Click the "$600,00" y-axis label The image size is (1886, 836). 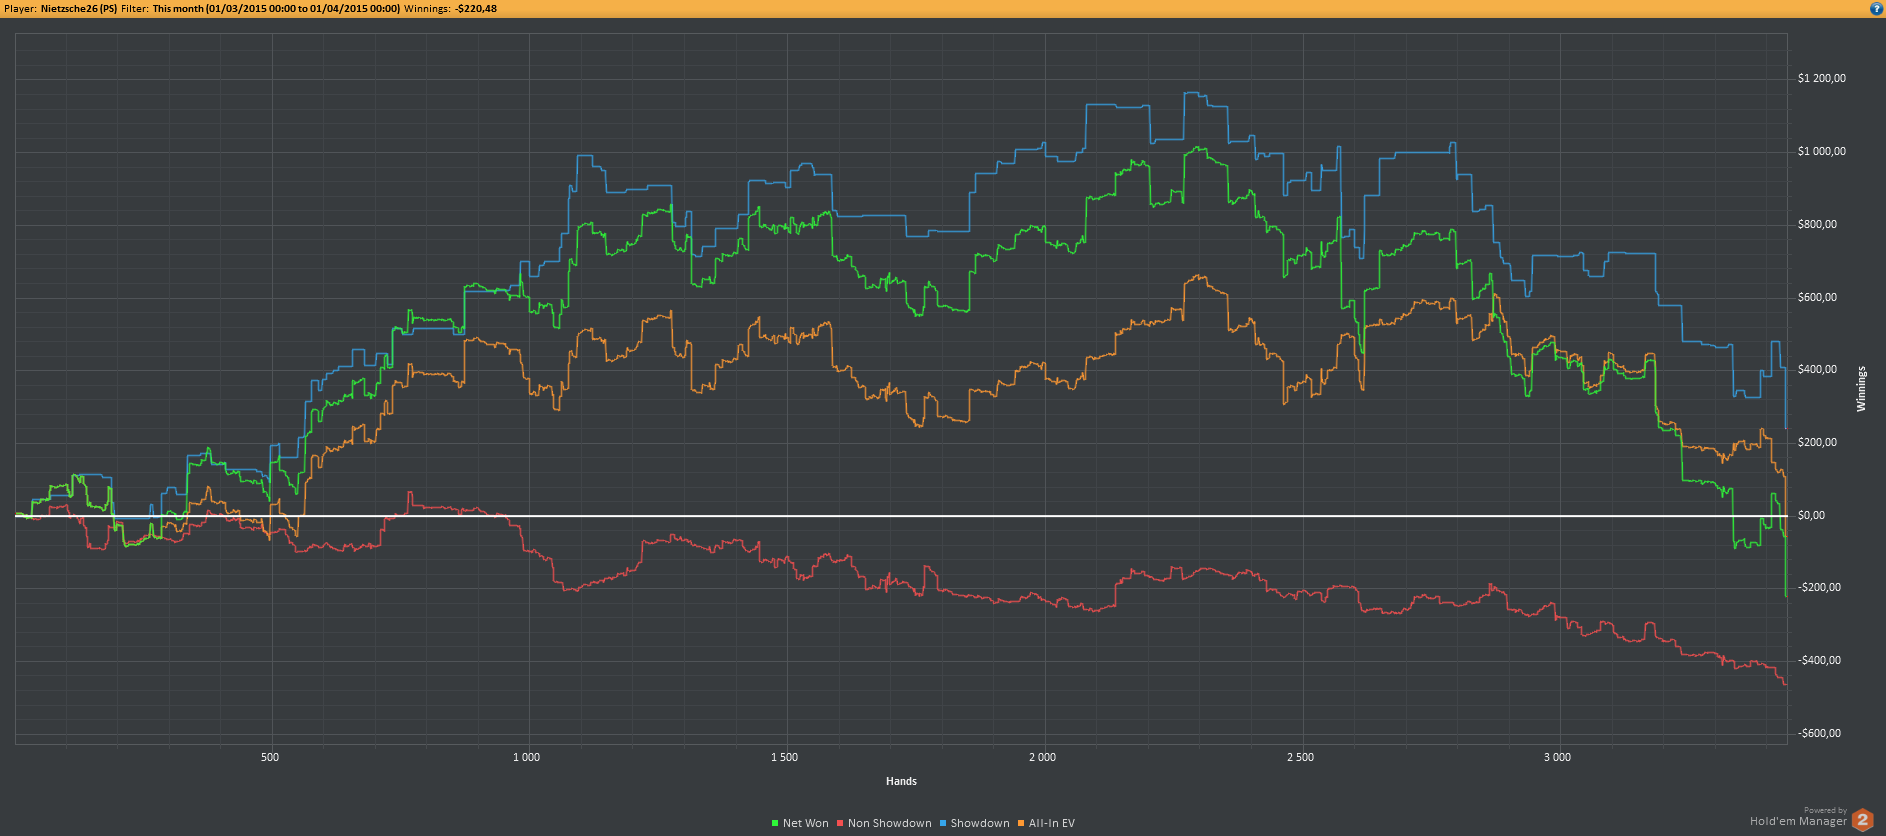click(1817, 297)
